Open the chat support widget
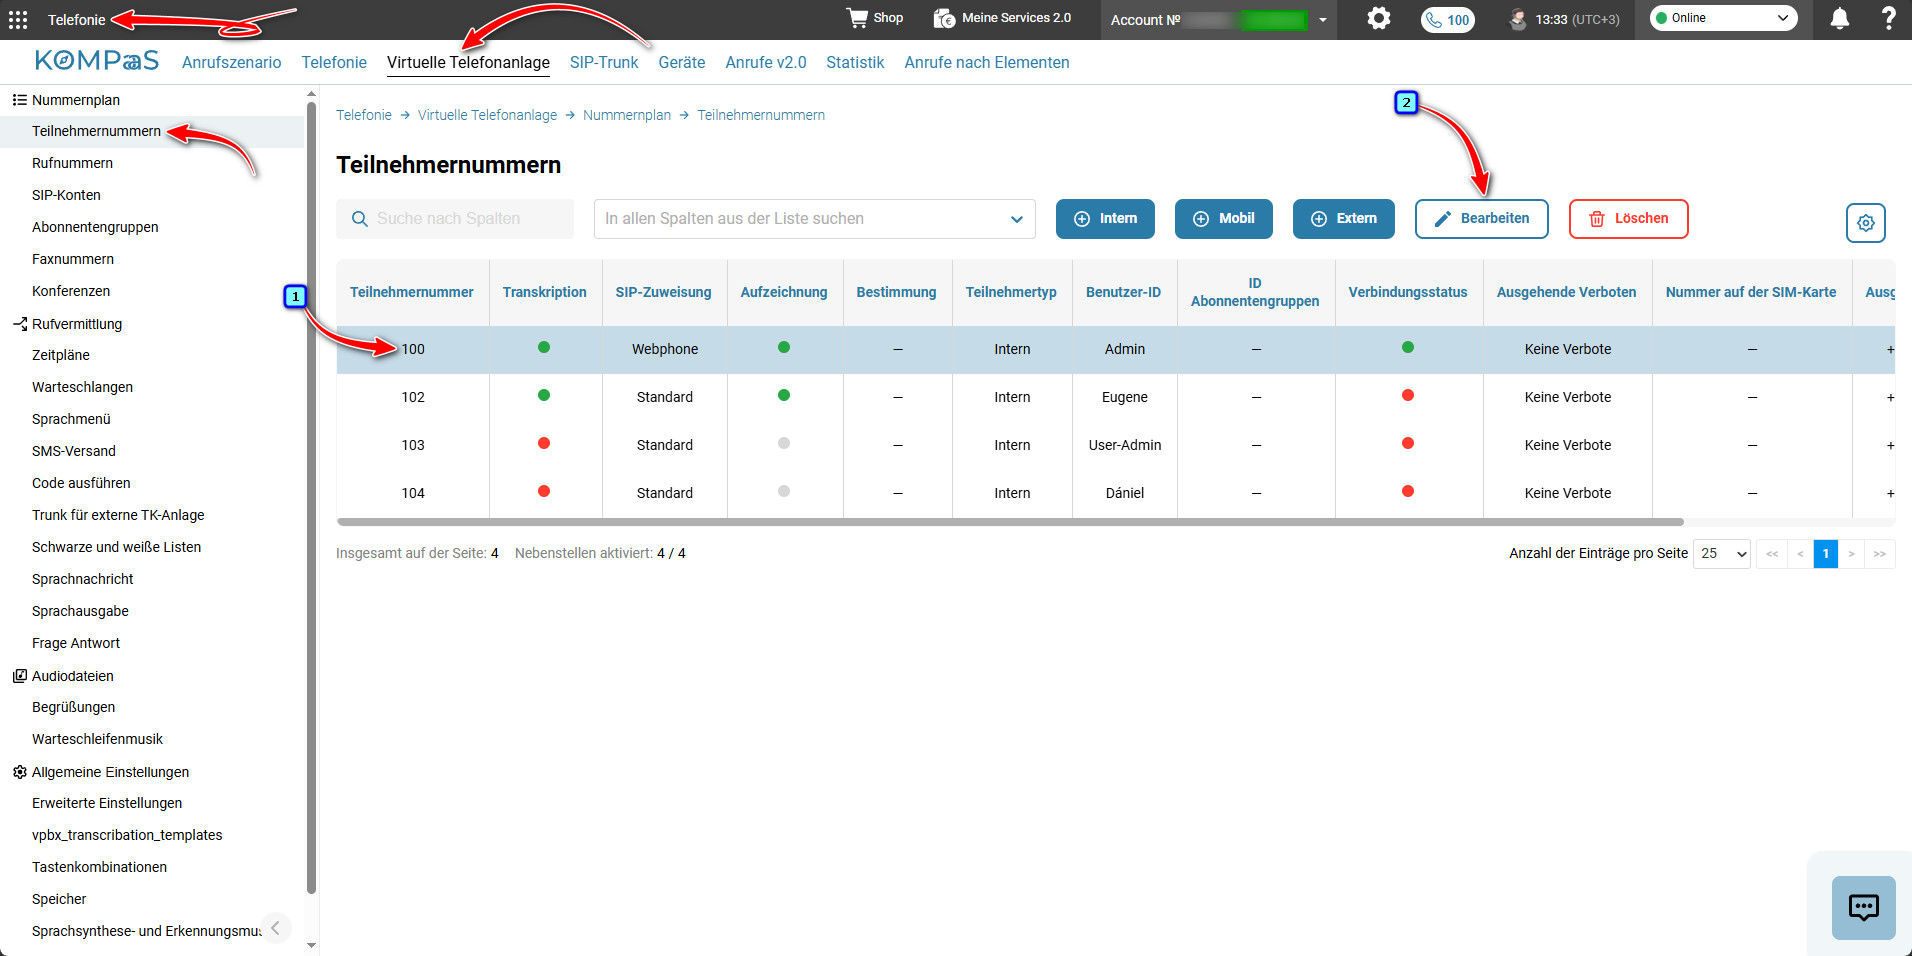1912x956 pixels. [x=1863, y=907]
